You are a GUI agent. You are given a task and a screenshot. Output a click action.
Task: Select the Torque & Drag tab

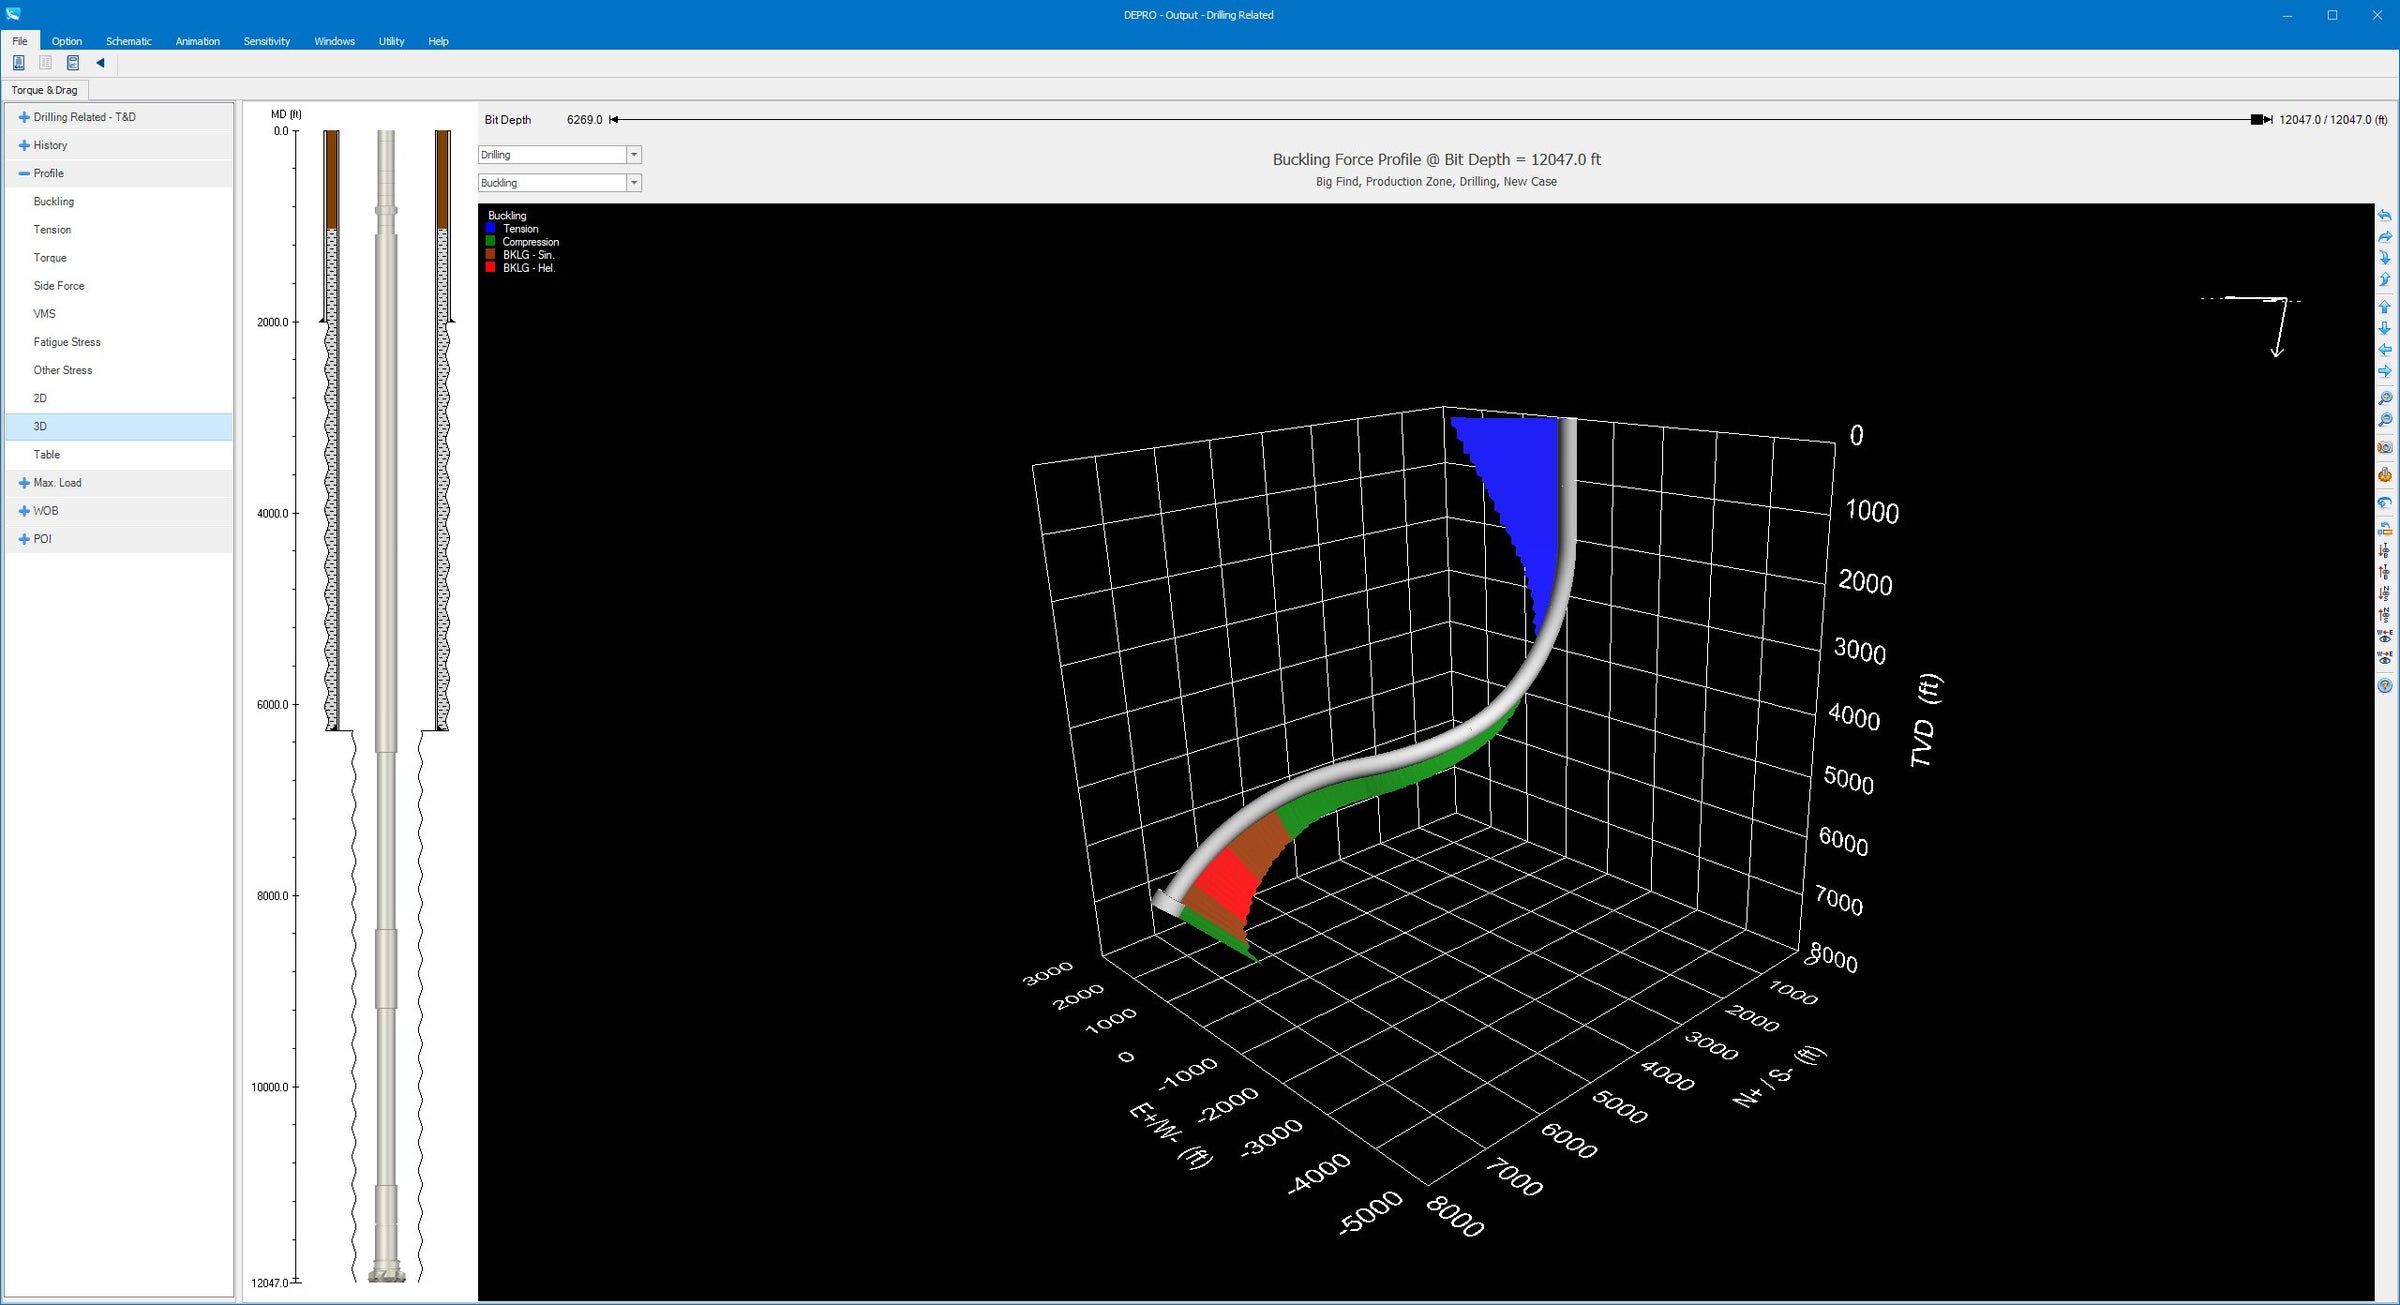(x=44, y=90)
